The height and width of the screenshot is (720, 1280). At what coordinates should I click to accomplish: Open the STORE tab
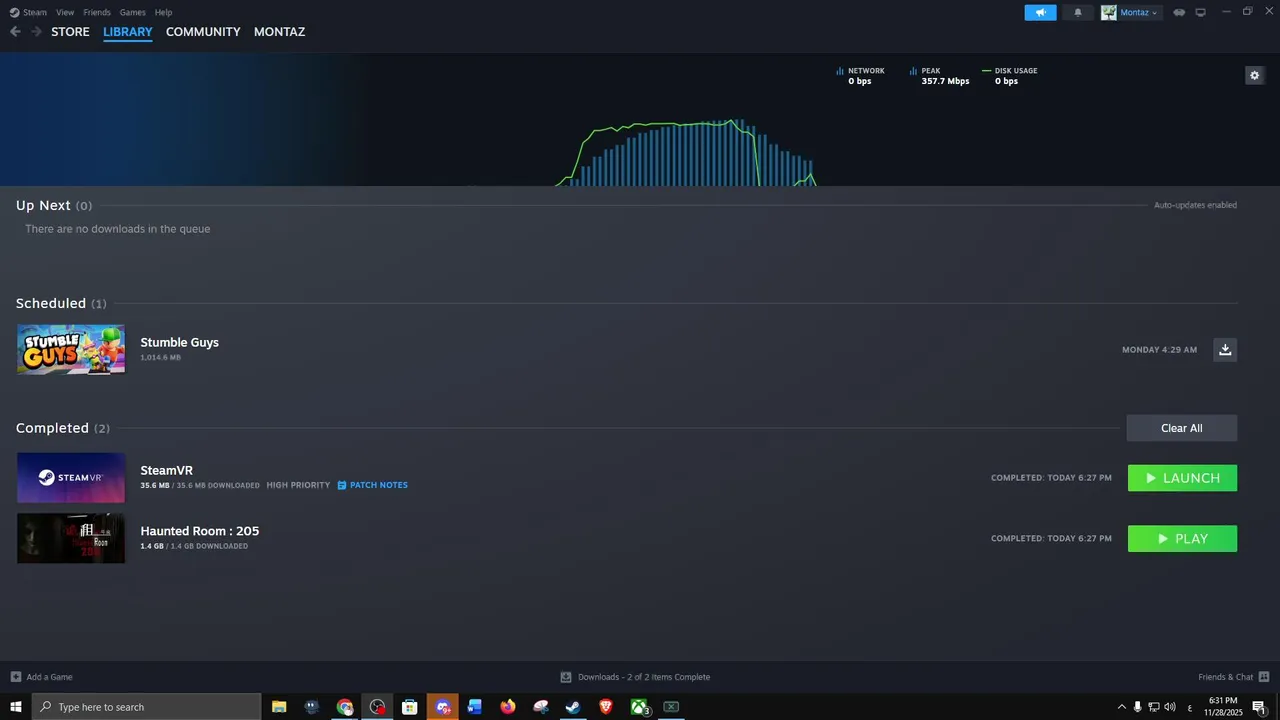tap(70, 32)
